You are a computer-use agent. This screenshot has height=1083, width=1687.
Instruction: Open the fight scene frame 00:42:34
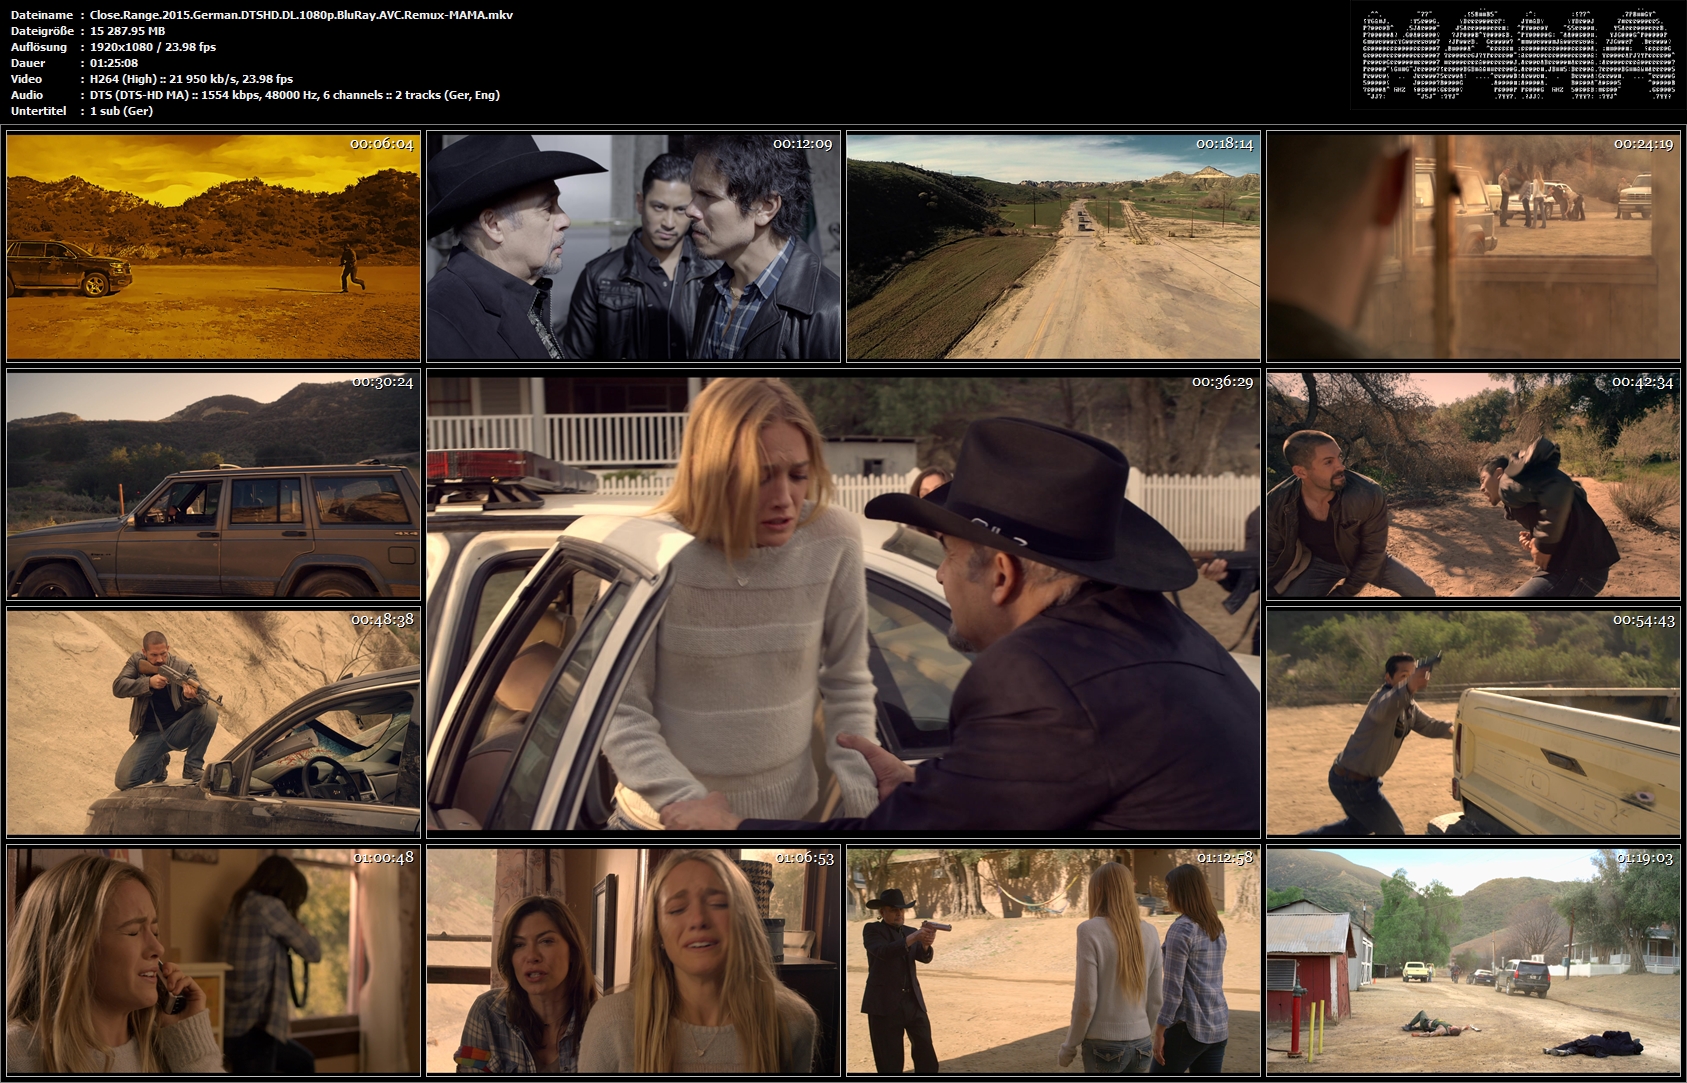(x=1473, y=485)
